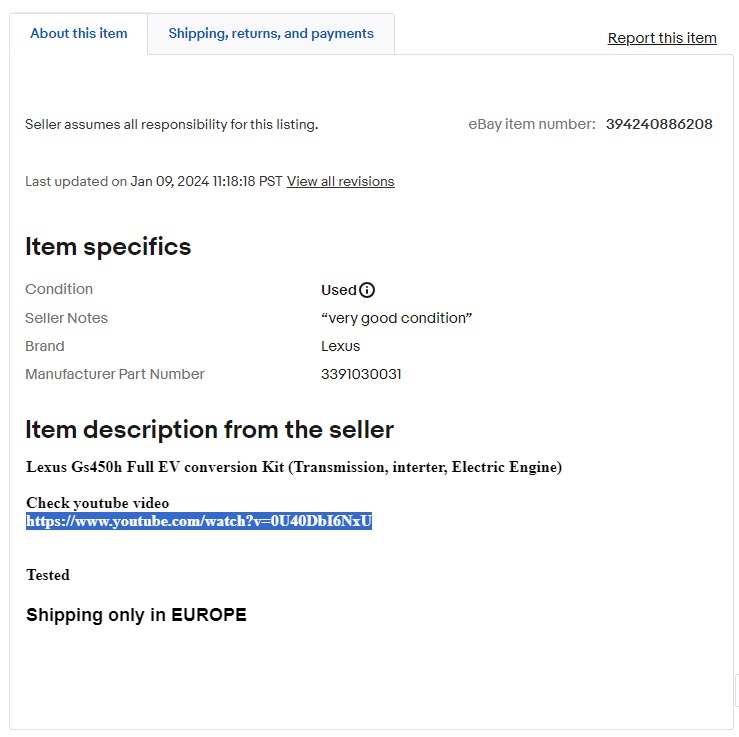
Task: Click the Lexus Gs450h conversion kit title line
Action: coord(294,467)
